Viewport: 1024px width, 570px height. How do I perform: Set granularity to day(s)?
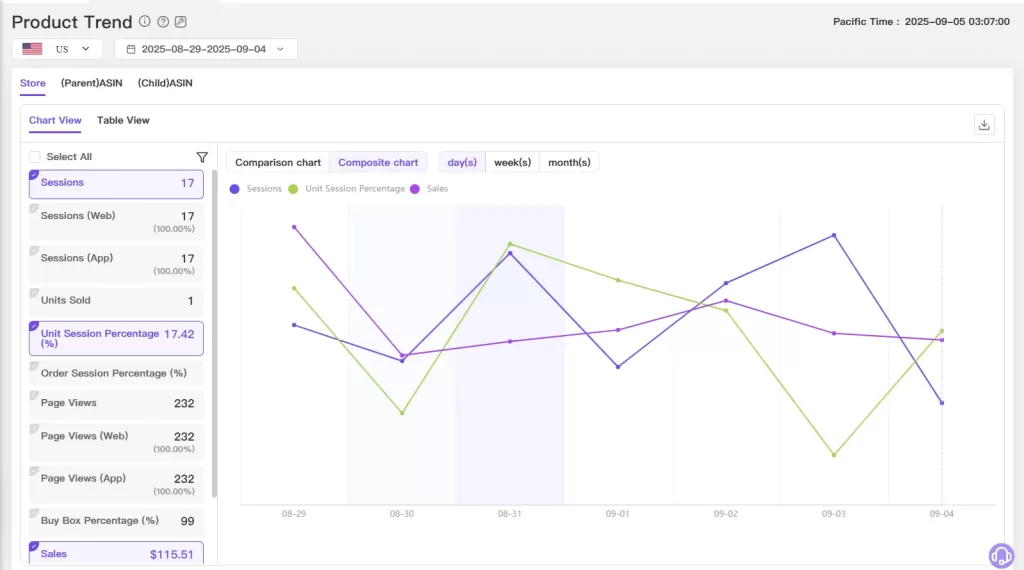tap(462, 163)
